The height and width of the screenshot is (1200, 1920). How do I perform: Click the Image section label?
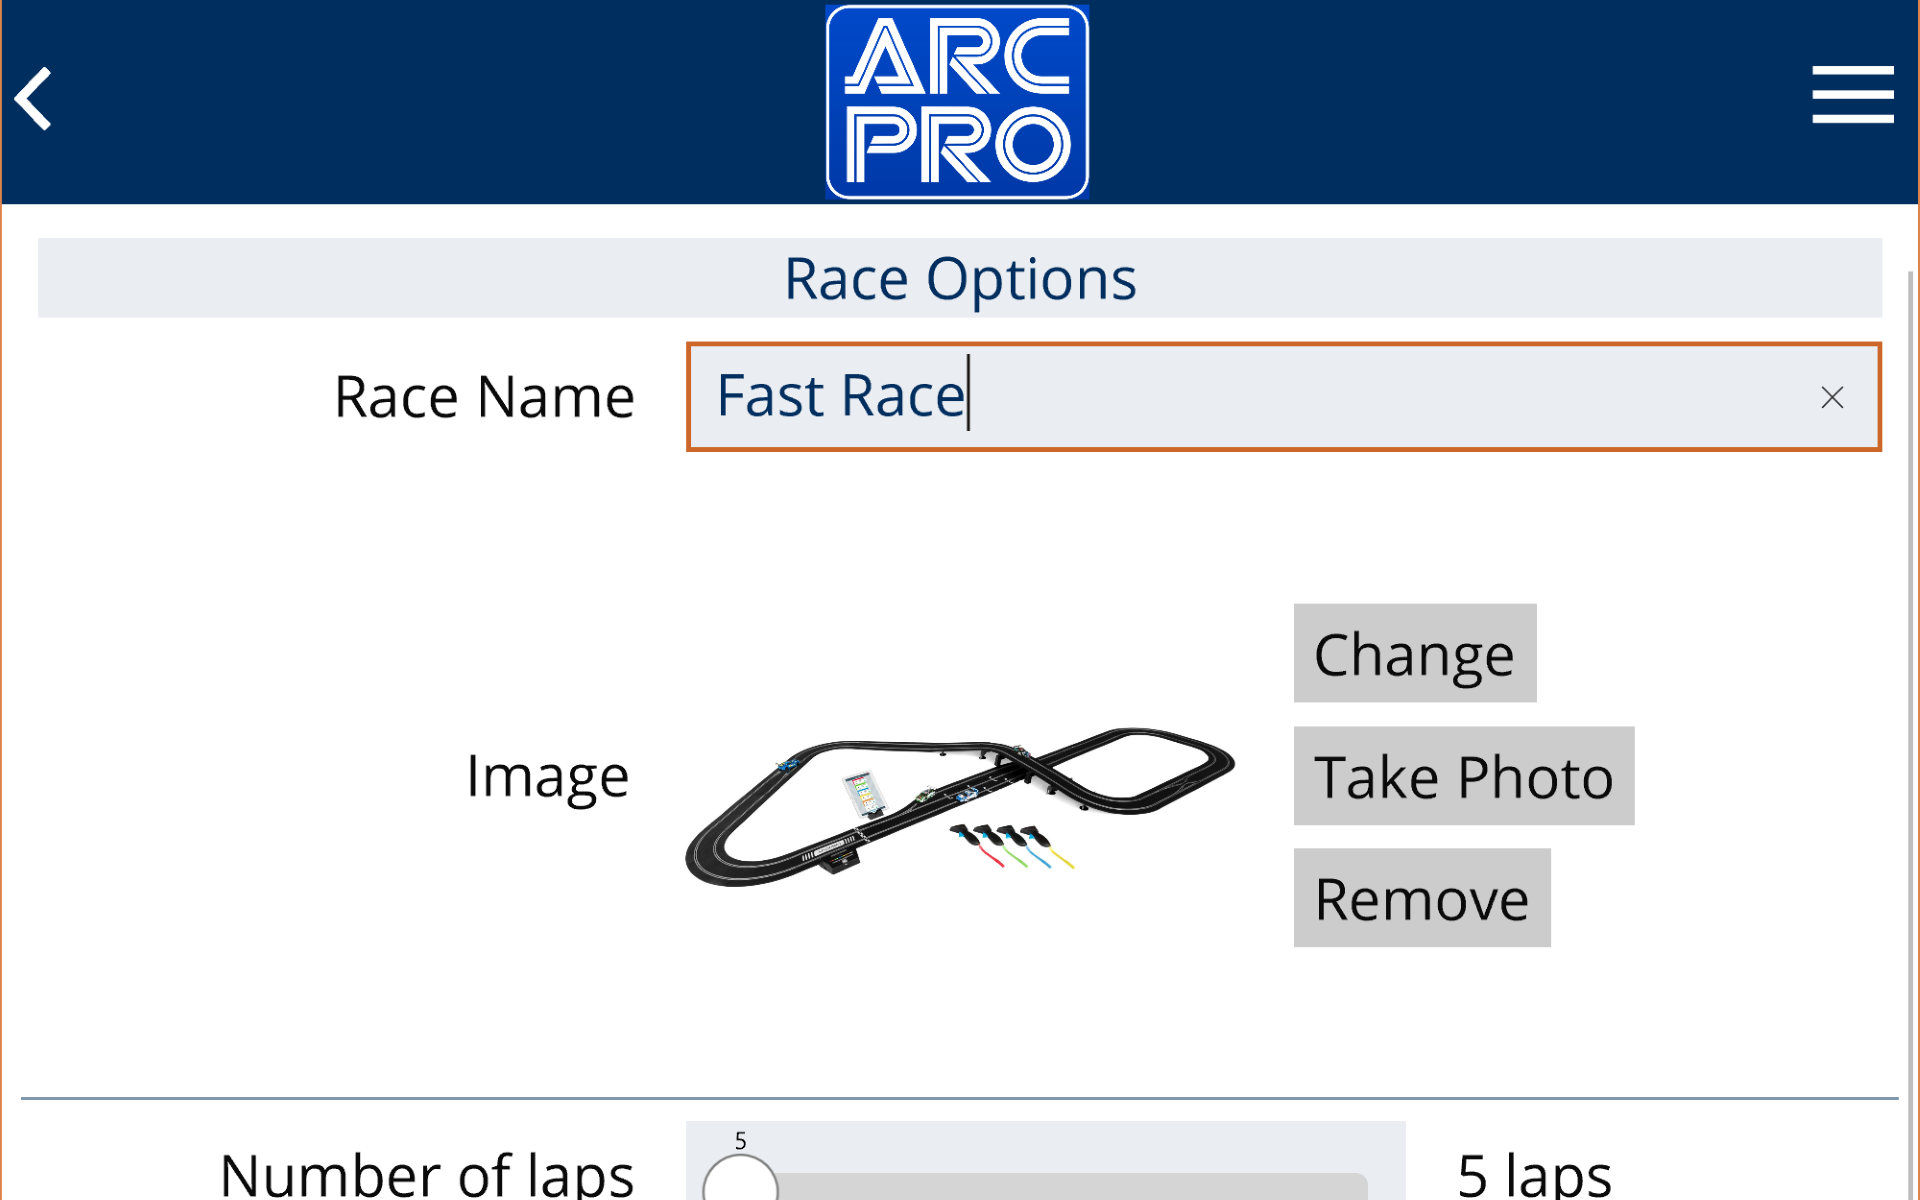point(547,775)
